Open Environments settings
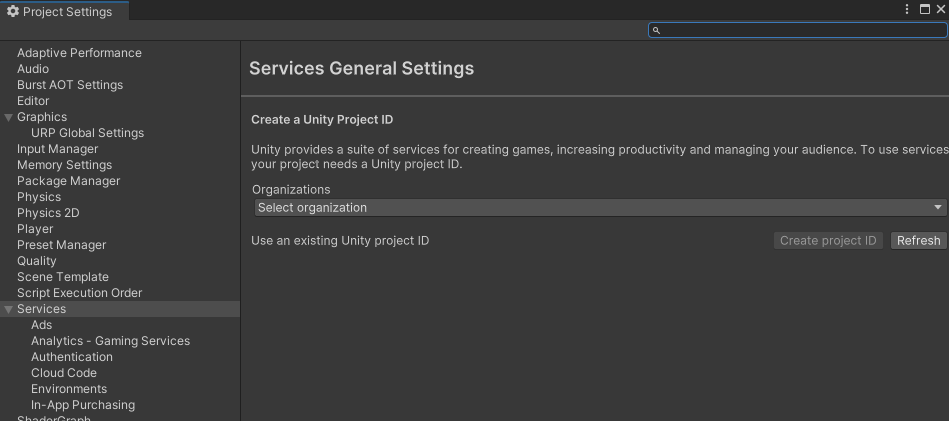 click(69, 389)
